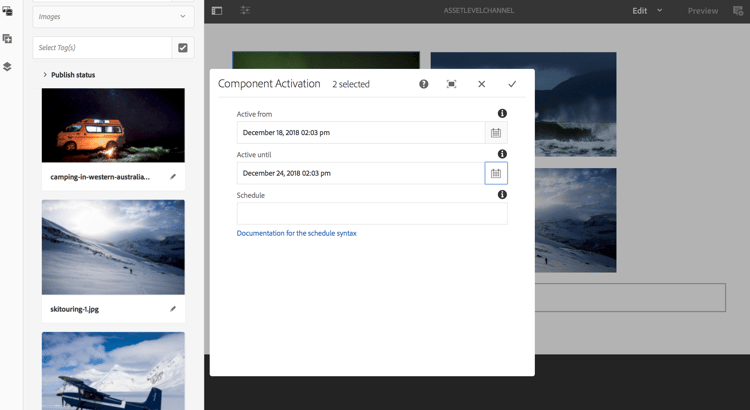Open the Components icon in left rail
This screenshot has height=410, width=750.
(x=7, y=39)
